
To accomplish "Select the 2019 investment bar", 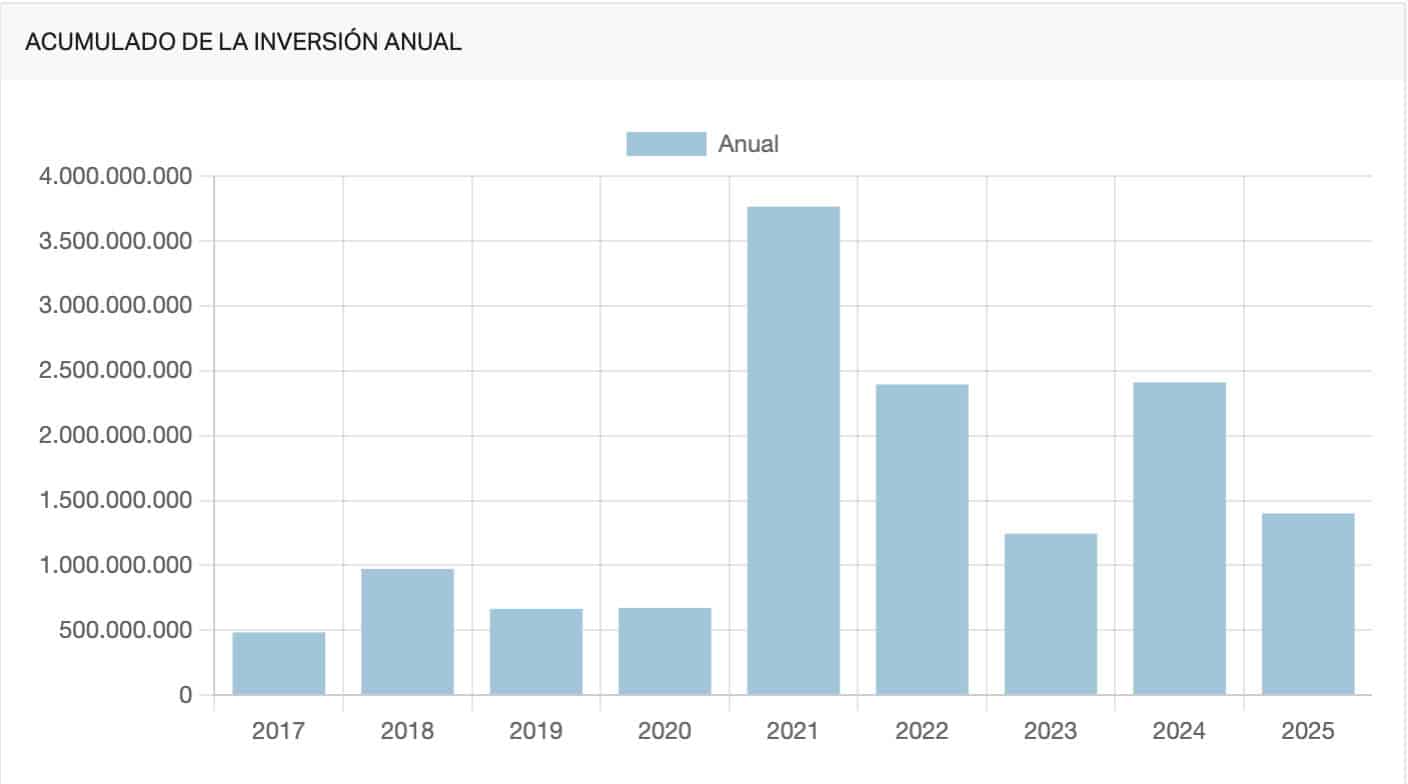I will click(x=536, y=652).
